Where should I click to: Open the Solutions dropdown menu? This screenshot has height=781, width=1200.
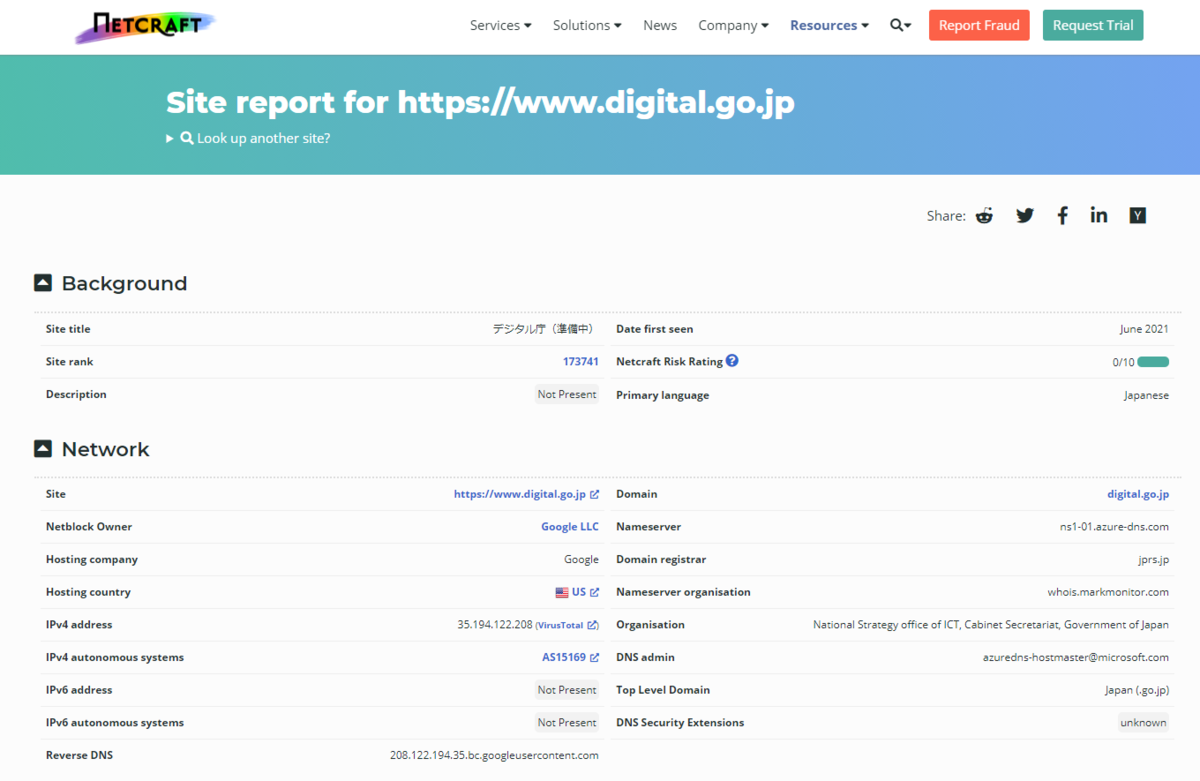[587, 25]
